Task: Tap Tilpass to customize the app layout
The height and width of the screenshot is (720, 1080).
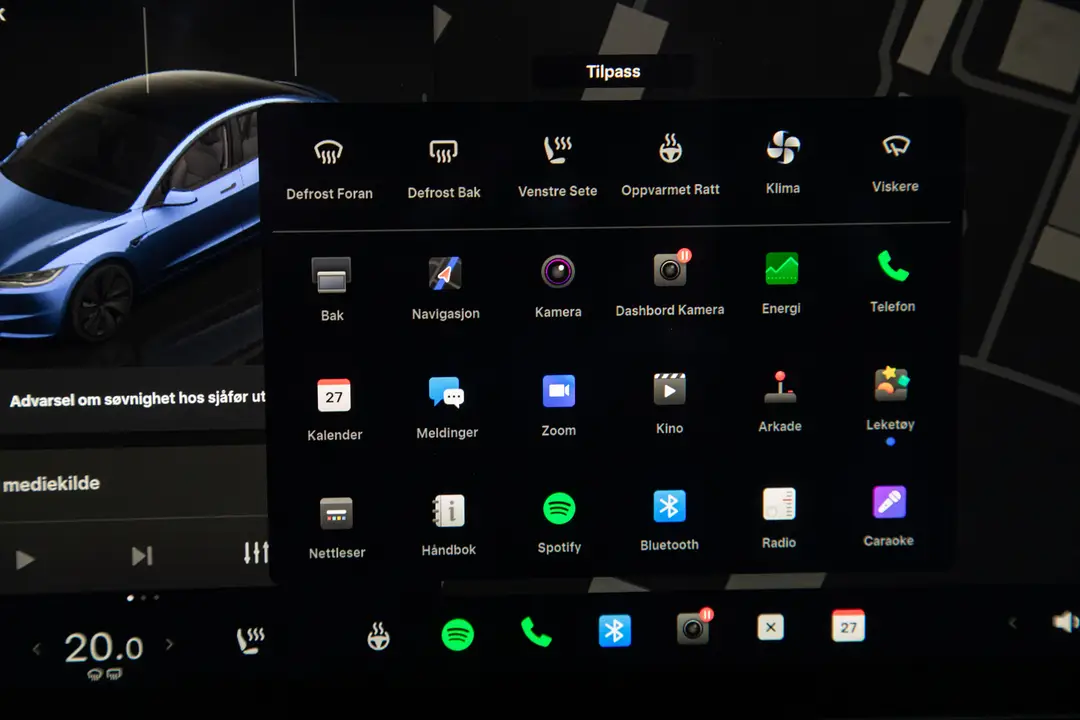Action: (x=612, y=71)
